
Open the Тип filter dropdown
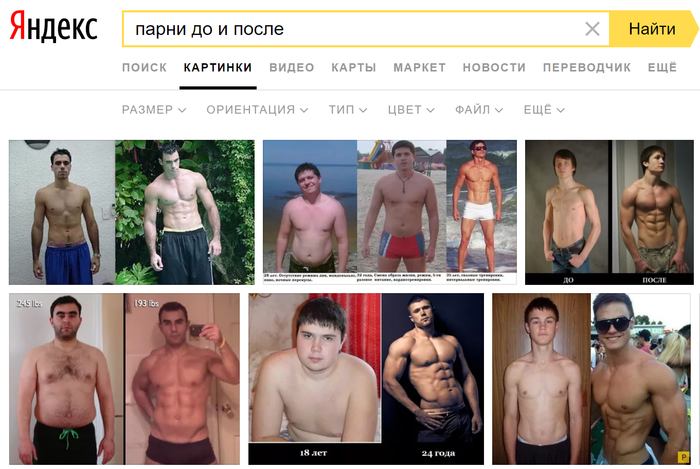coord(348,110)
